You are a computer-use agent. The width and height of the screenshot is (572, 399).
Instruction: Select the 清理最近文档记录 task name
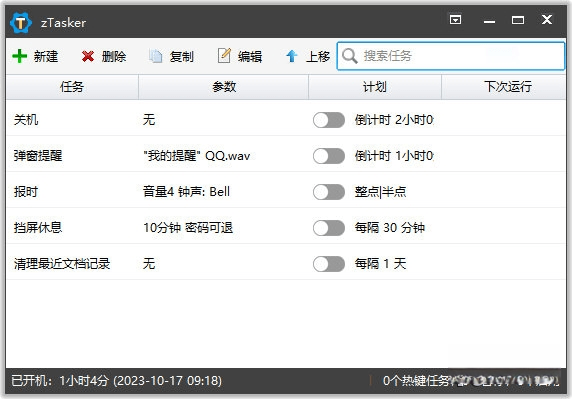(x=62, y=264)
